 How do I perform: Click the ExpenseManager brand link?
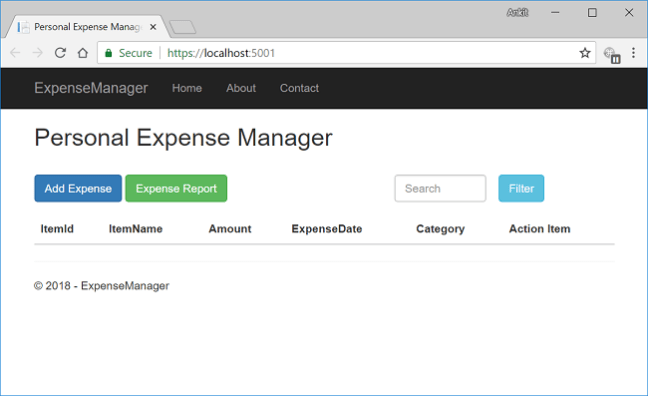(x=91, y=88)
